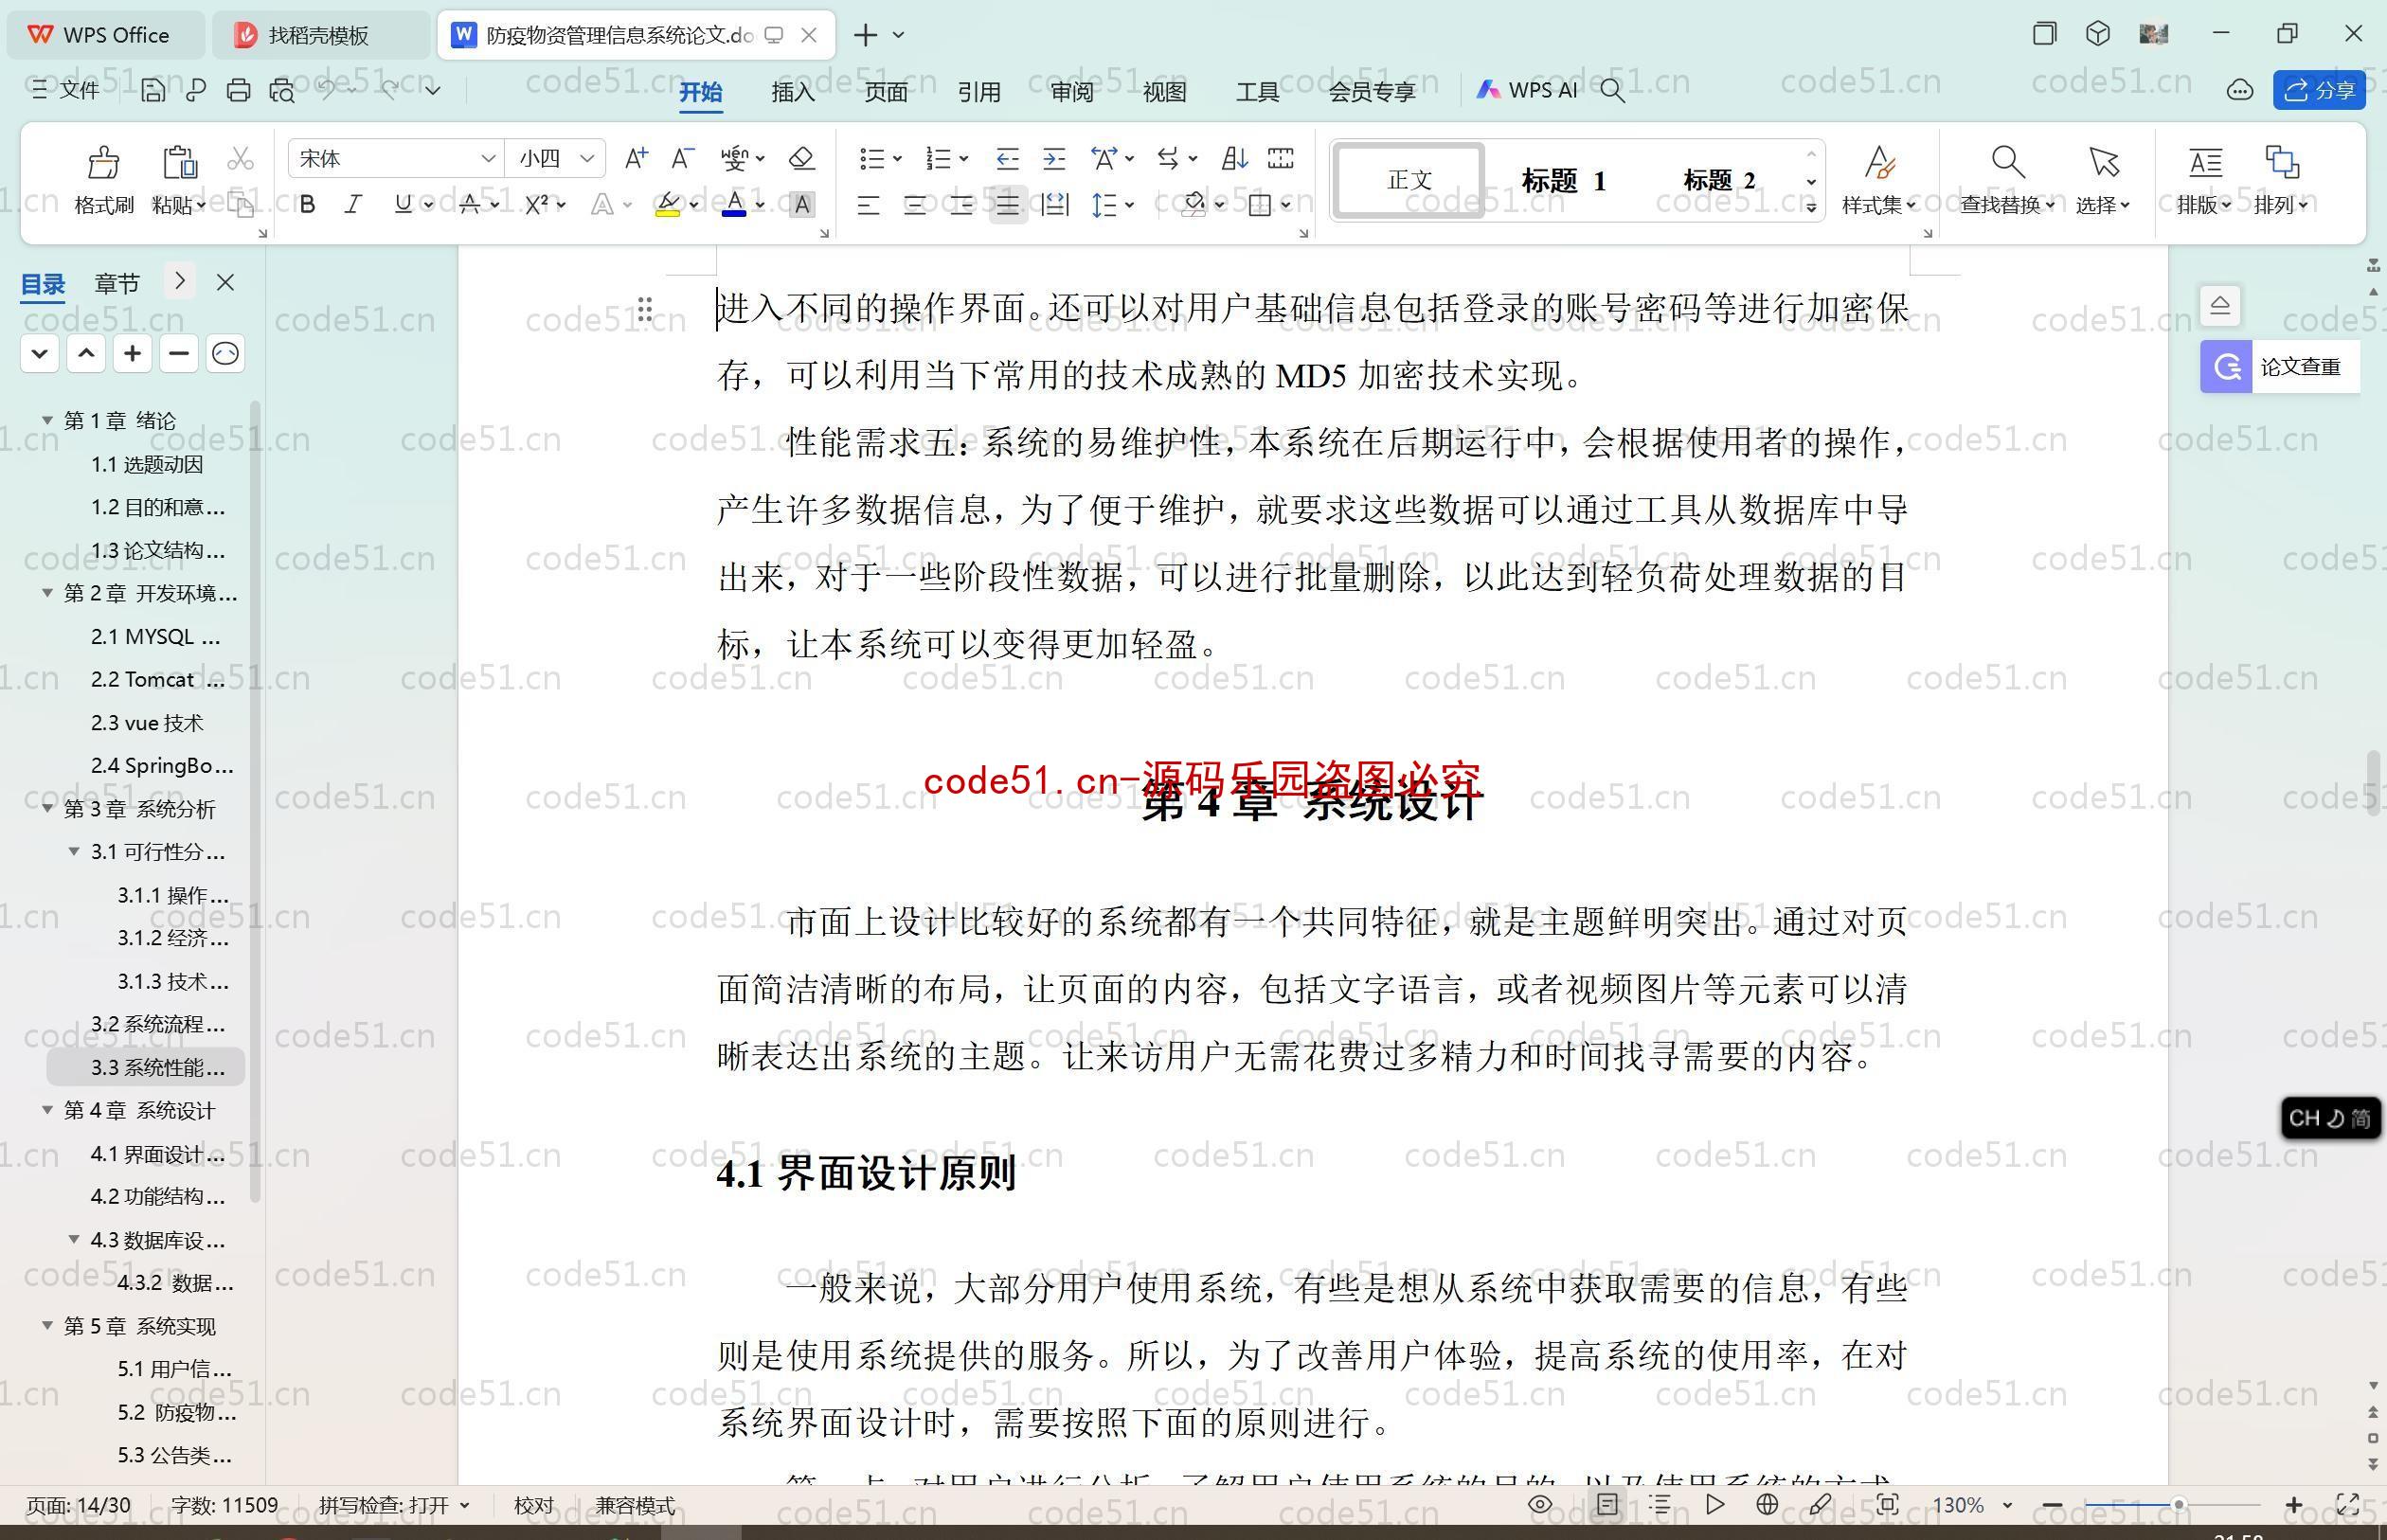Viewport: 2387px width, 1540px height.
Task: Open the 审阅 ribbon tab
Action: pyautogui.click(x=1071, y=92)
